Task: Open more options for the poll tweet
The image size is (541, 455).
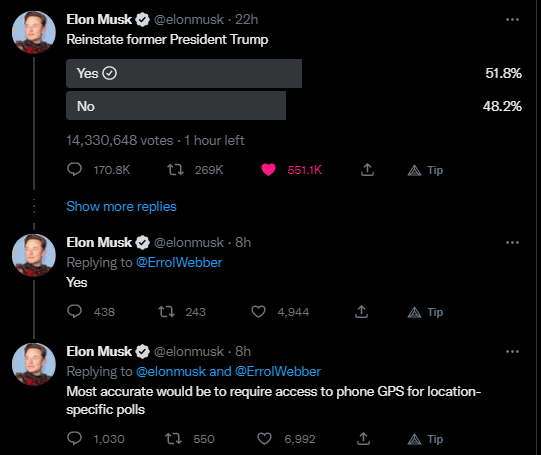Action: click(x=512, y=20)
